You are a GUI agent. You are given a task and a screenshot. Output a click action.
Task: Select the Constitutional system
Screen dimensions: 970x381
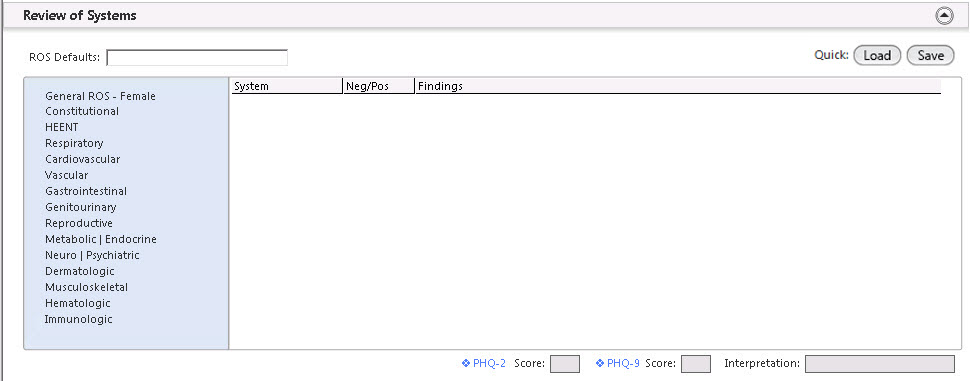point(82,111)
